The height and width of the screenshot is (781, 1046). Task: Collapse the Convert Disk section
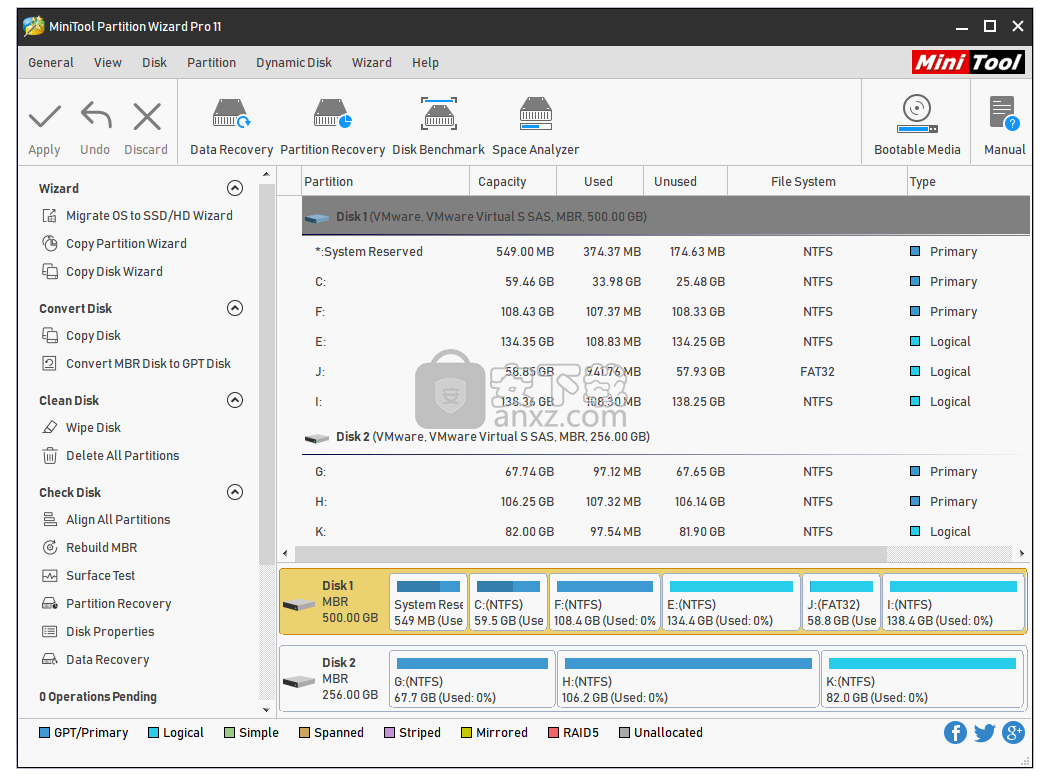point(235,308)
